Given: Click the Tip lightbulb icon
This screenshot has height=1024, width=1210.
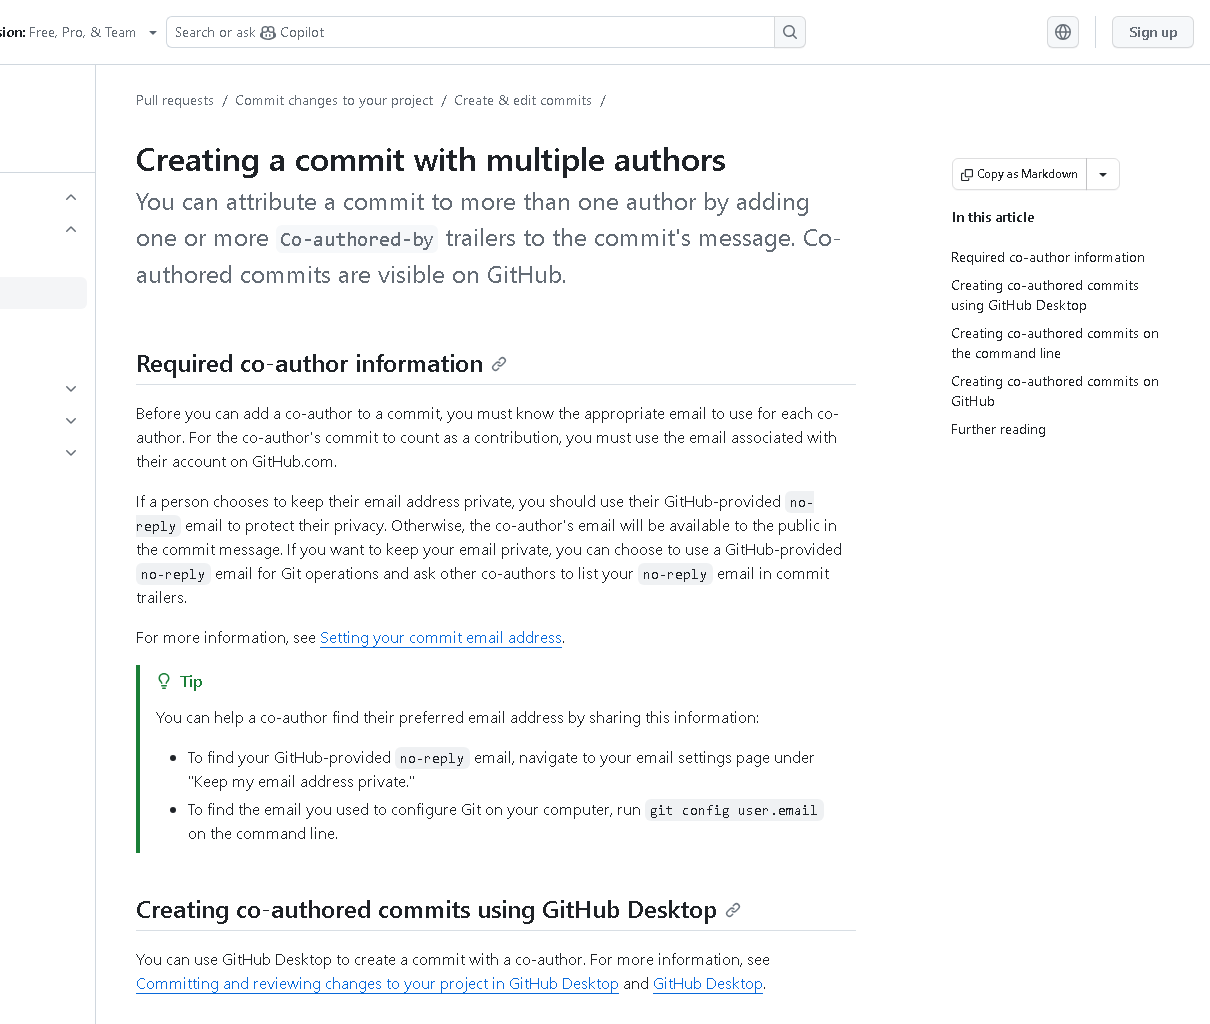Looking at the screenshot, I should (x=164, y=681).
